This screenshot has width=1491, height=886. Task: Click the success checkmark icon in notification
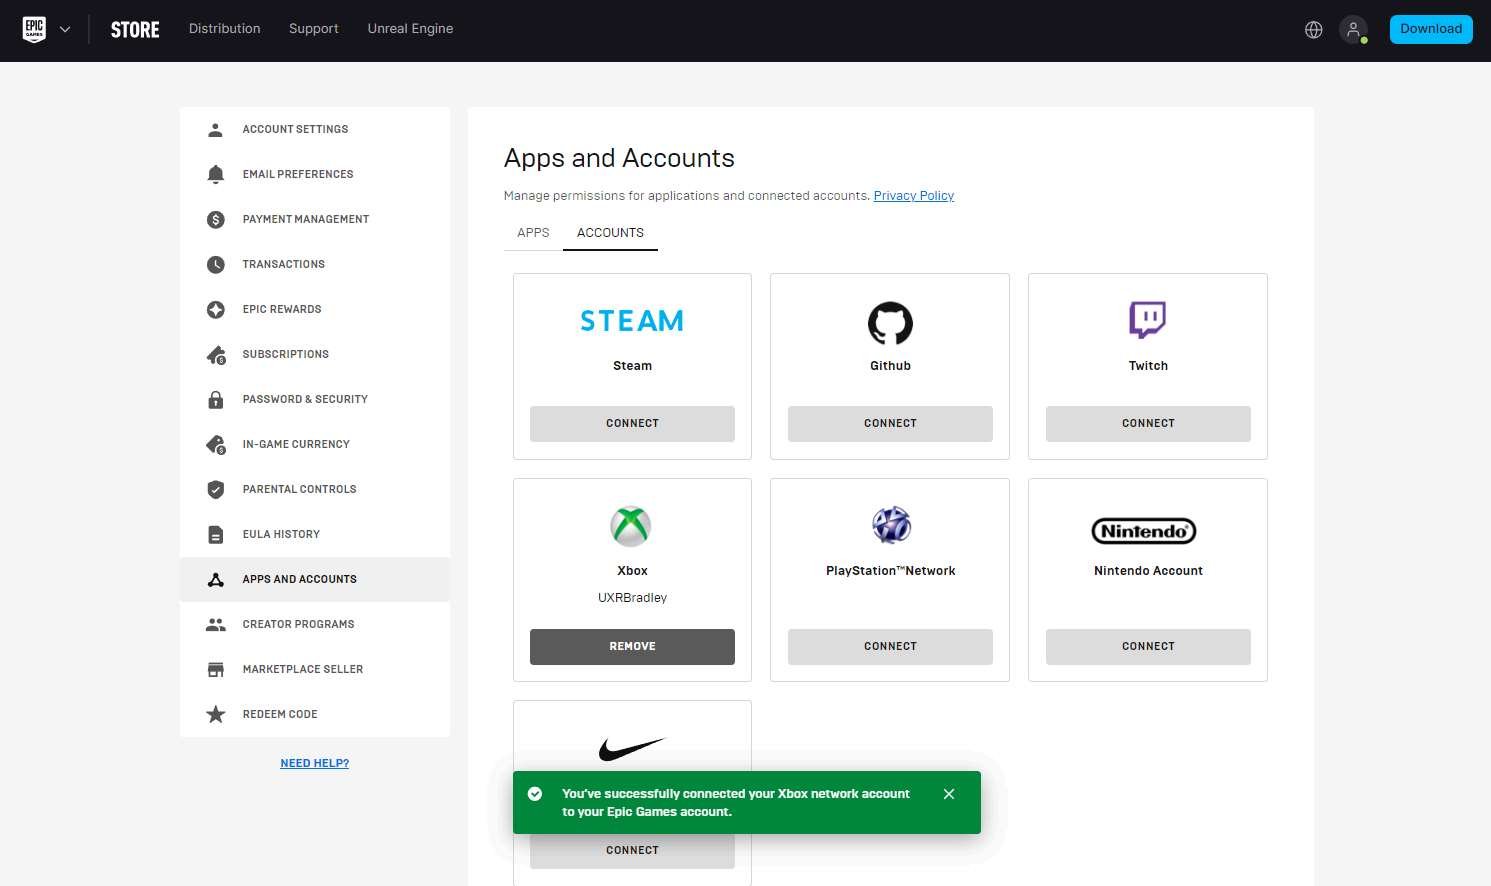tap(535, 794)
